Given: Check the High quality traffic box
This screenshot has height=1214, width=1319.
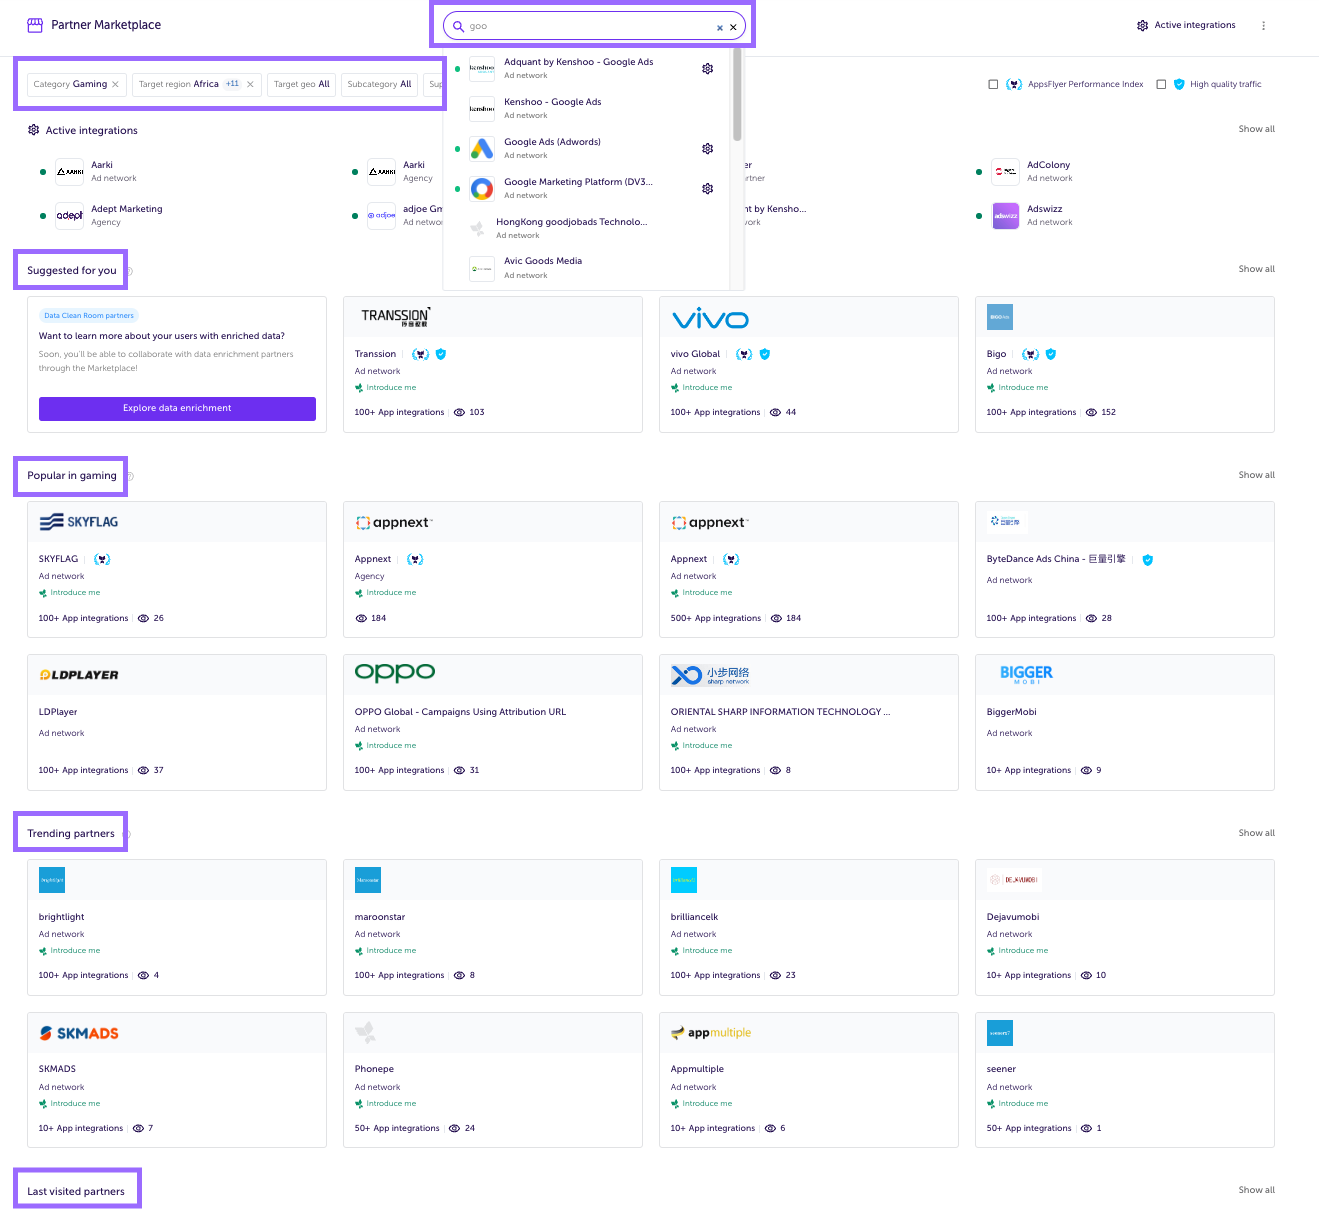Looking at the screenshot, I should (1161, 85).
